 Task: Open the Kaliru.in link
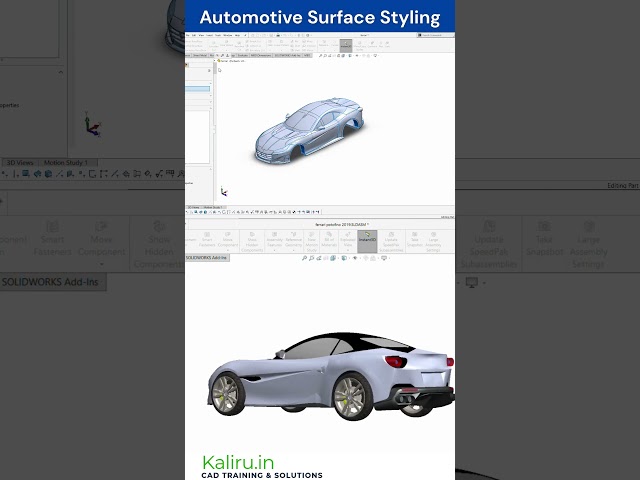[238, 463]
